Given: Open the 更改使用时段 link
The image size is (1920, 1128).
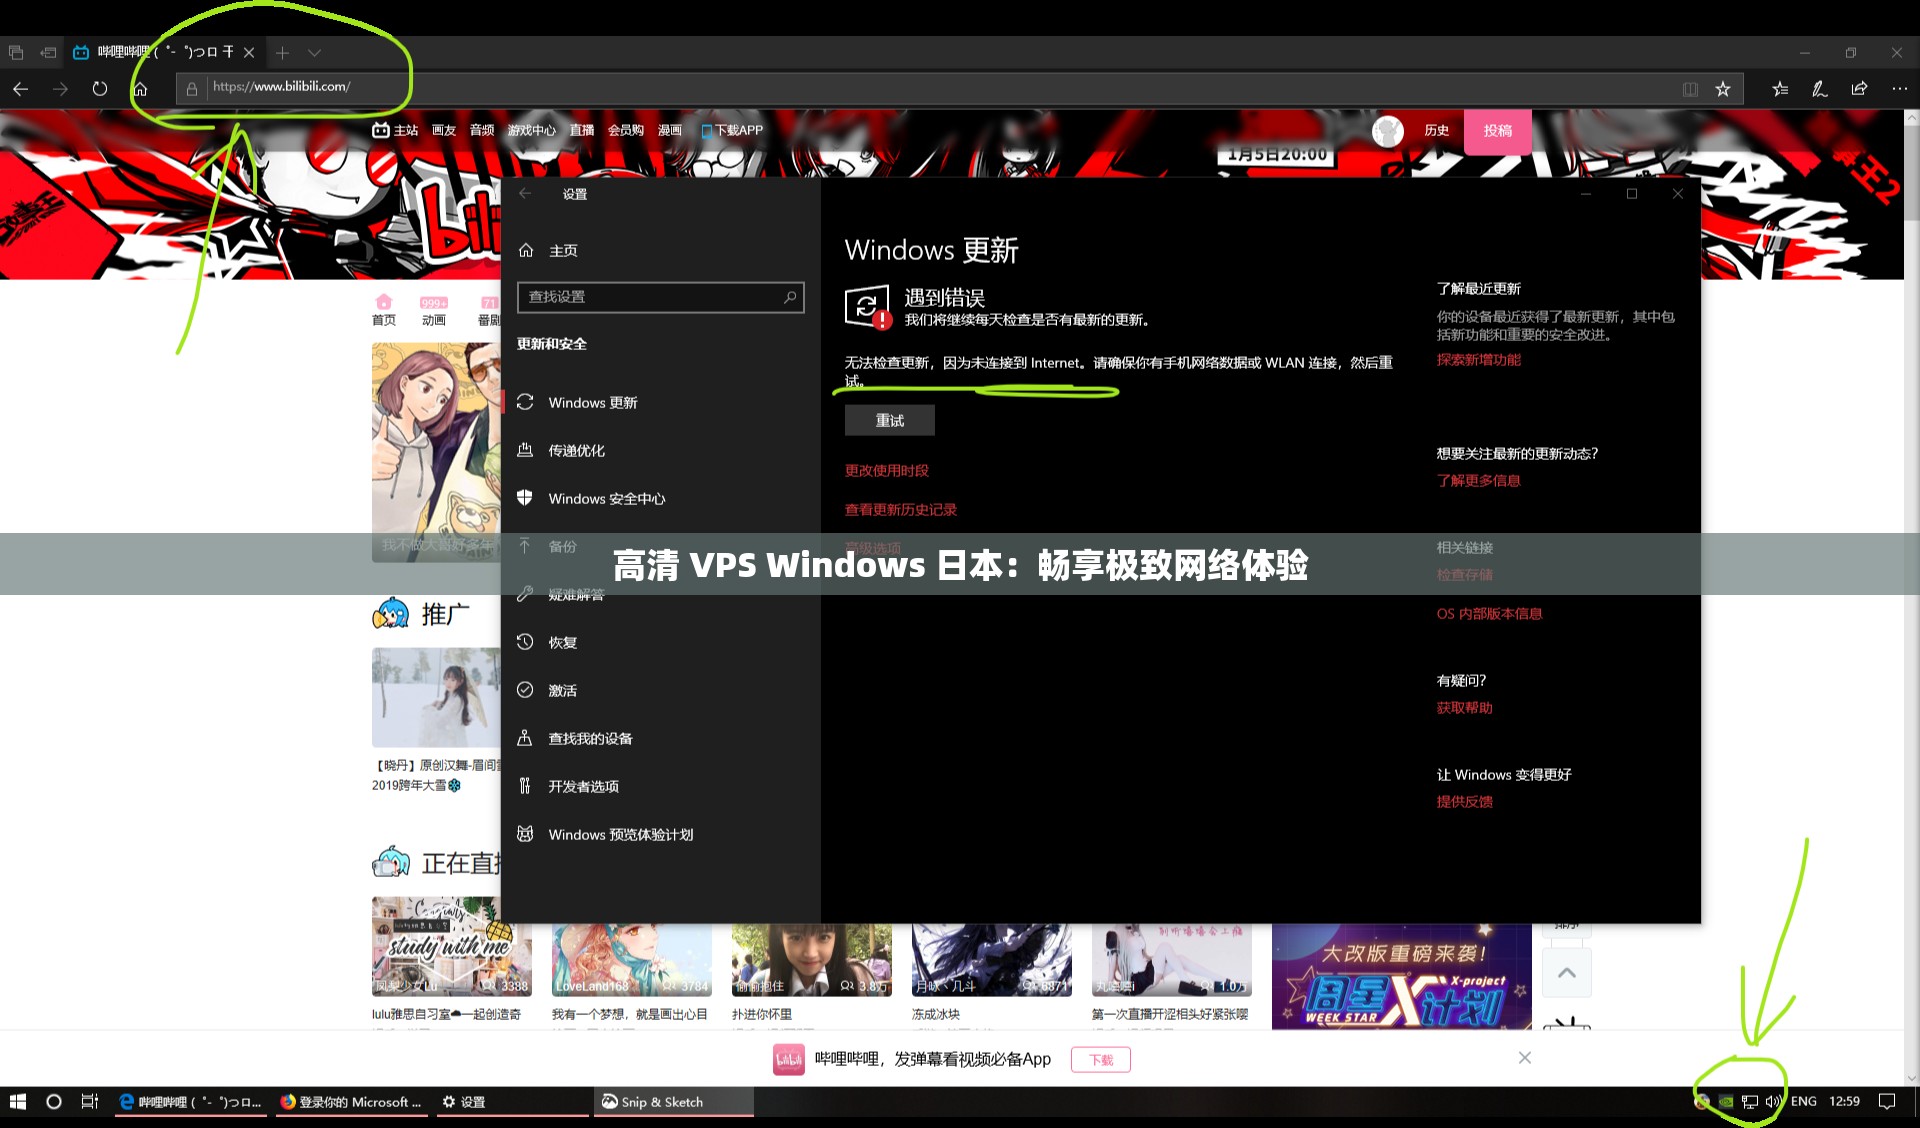Looking at the screenshot, I should pyautogui.click(x=885, y=470).
